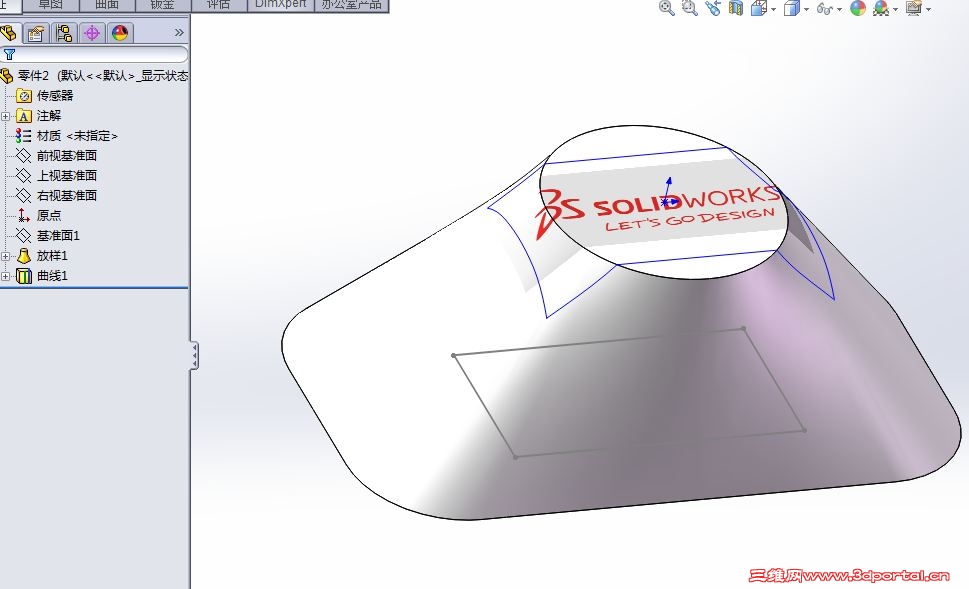969x589 pixels.
Task: Select the 注解 annotations item
Action: [39, 116]
